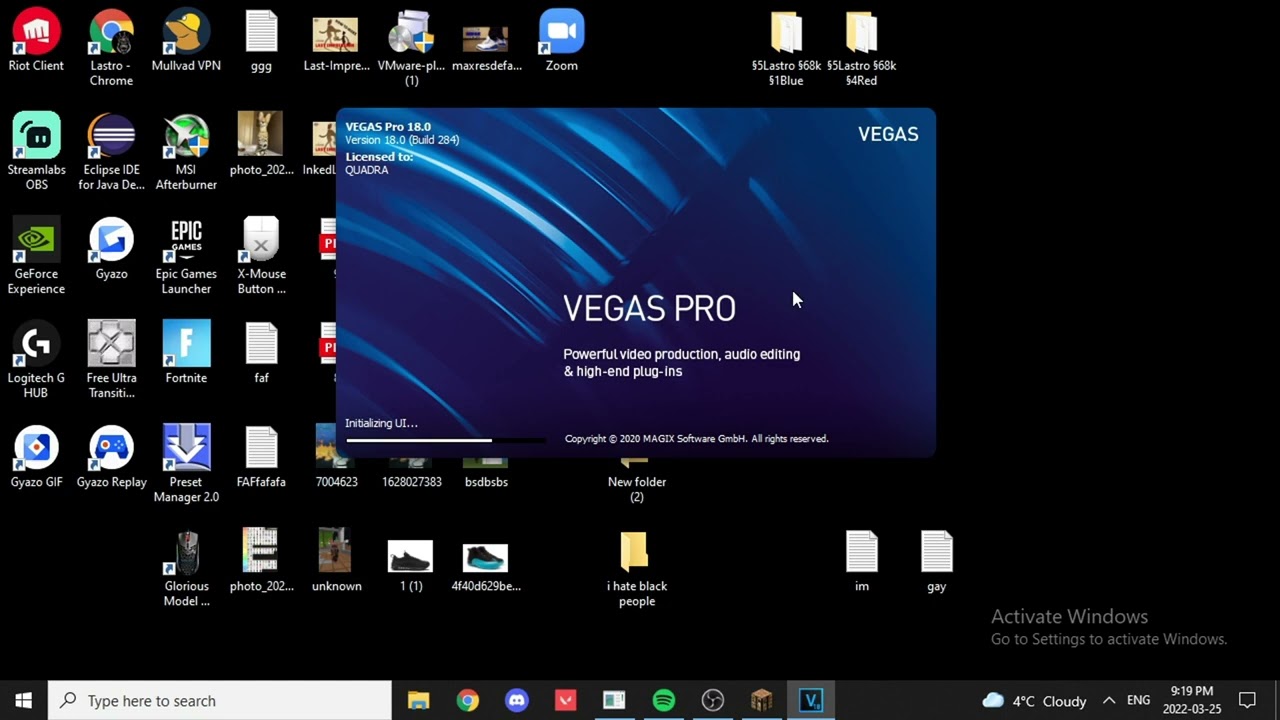This screenshot has height=720, width=1280.
Task: Launch the Streamlabs OBS shortcut
Action: [x=36, y=152]
